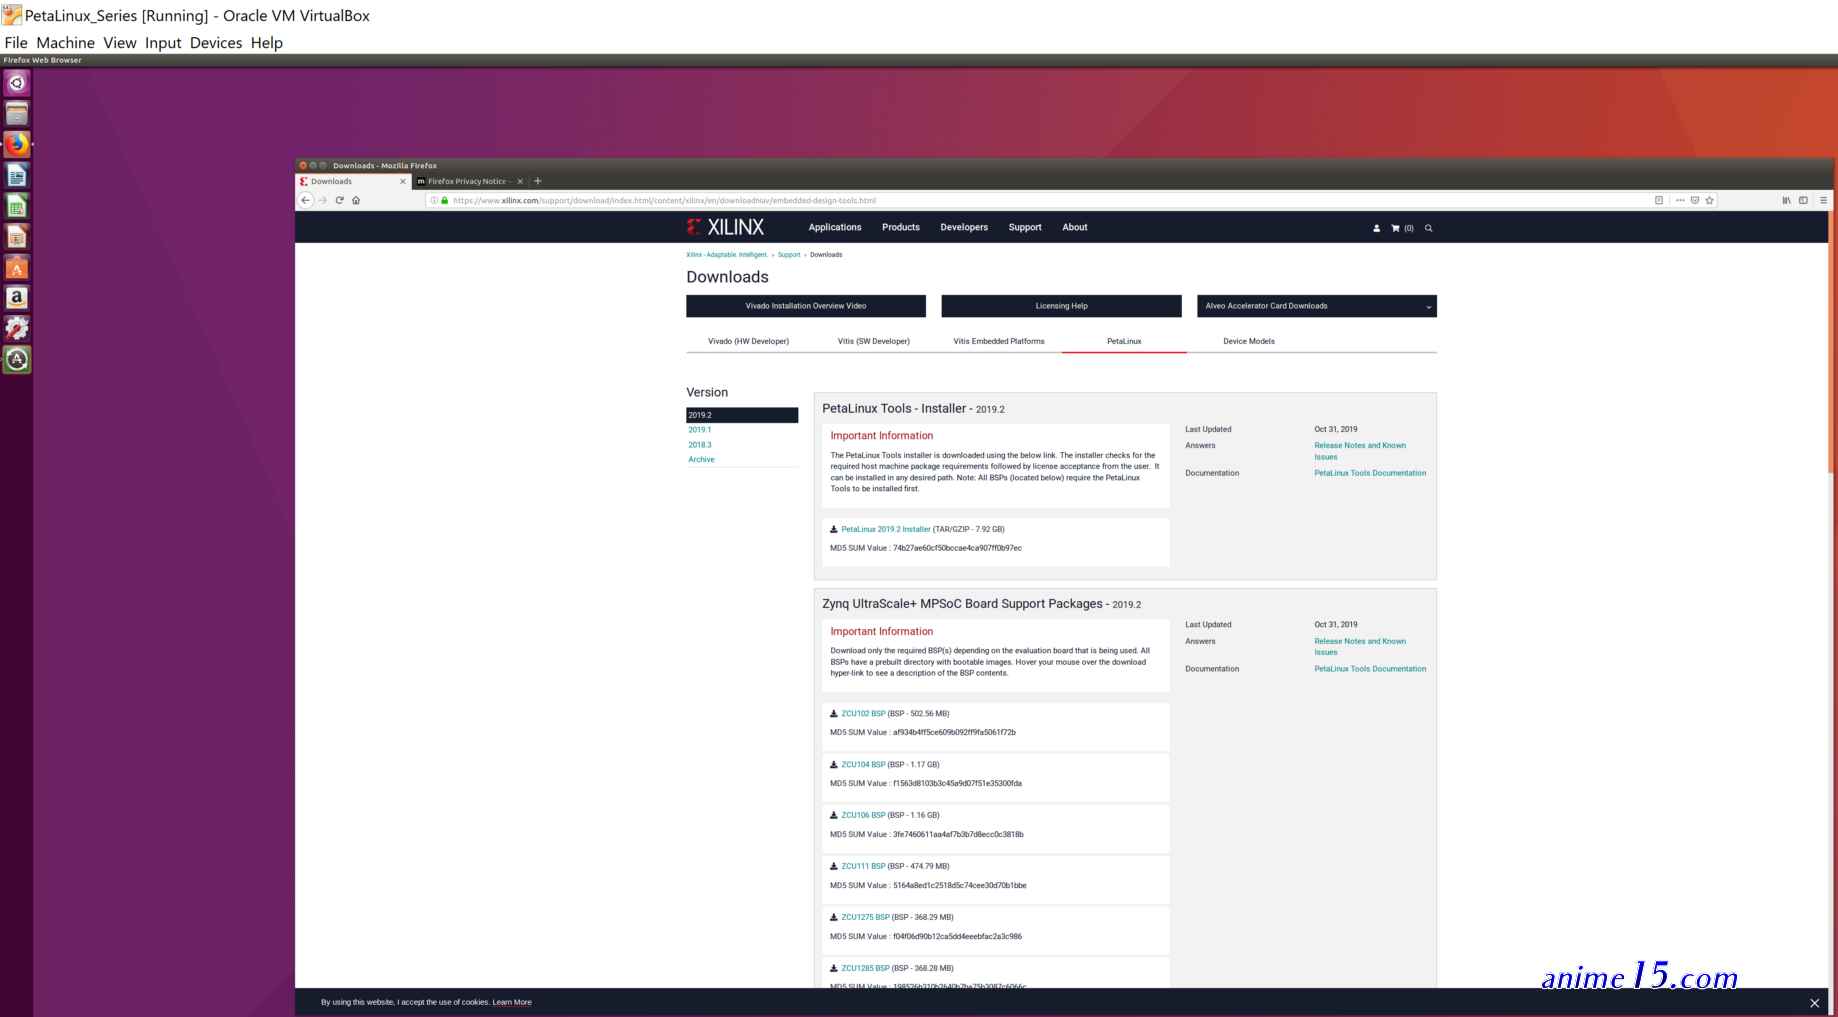
Task: Select the Vitis (SW Developer) tab
Action: [874, 341]
